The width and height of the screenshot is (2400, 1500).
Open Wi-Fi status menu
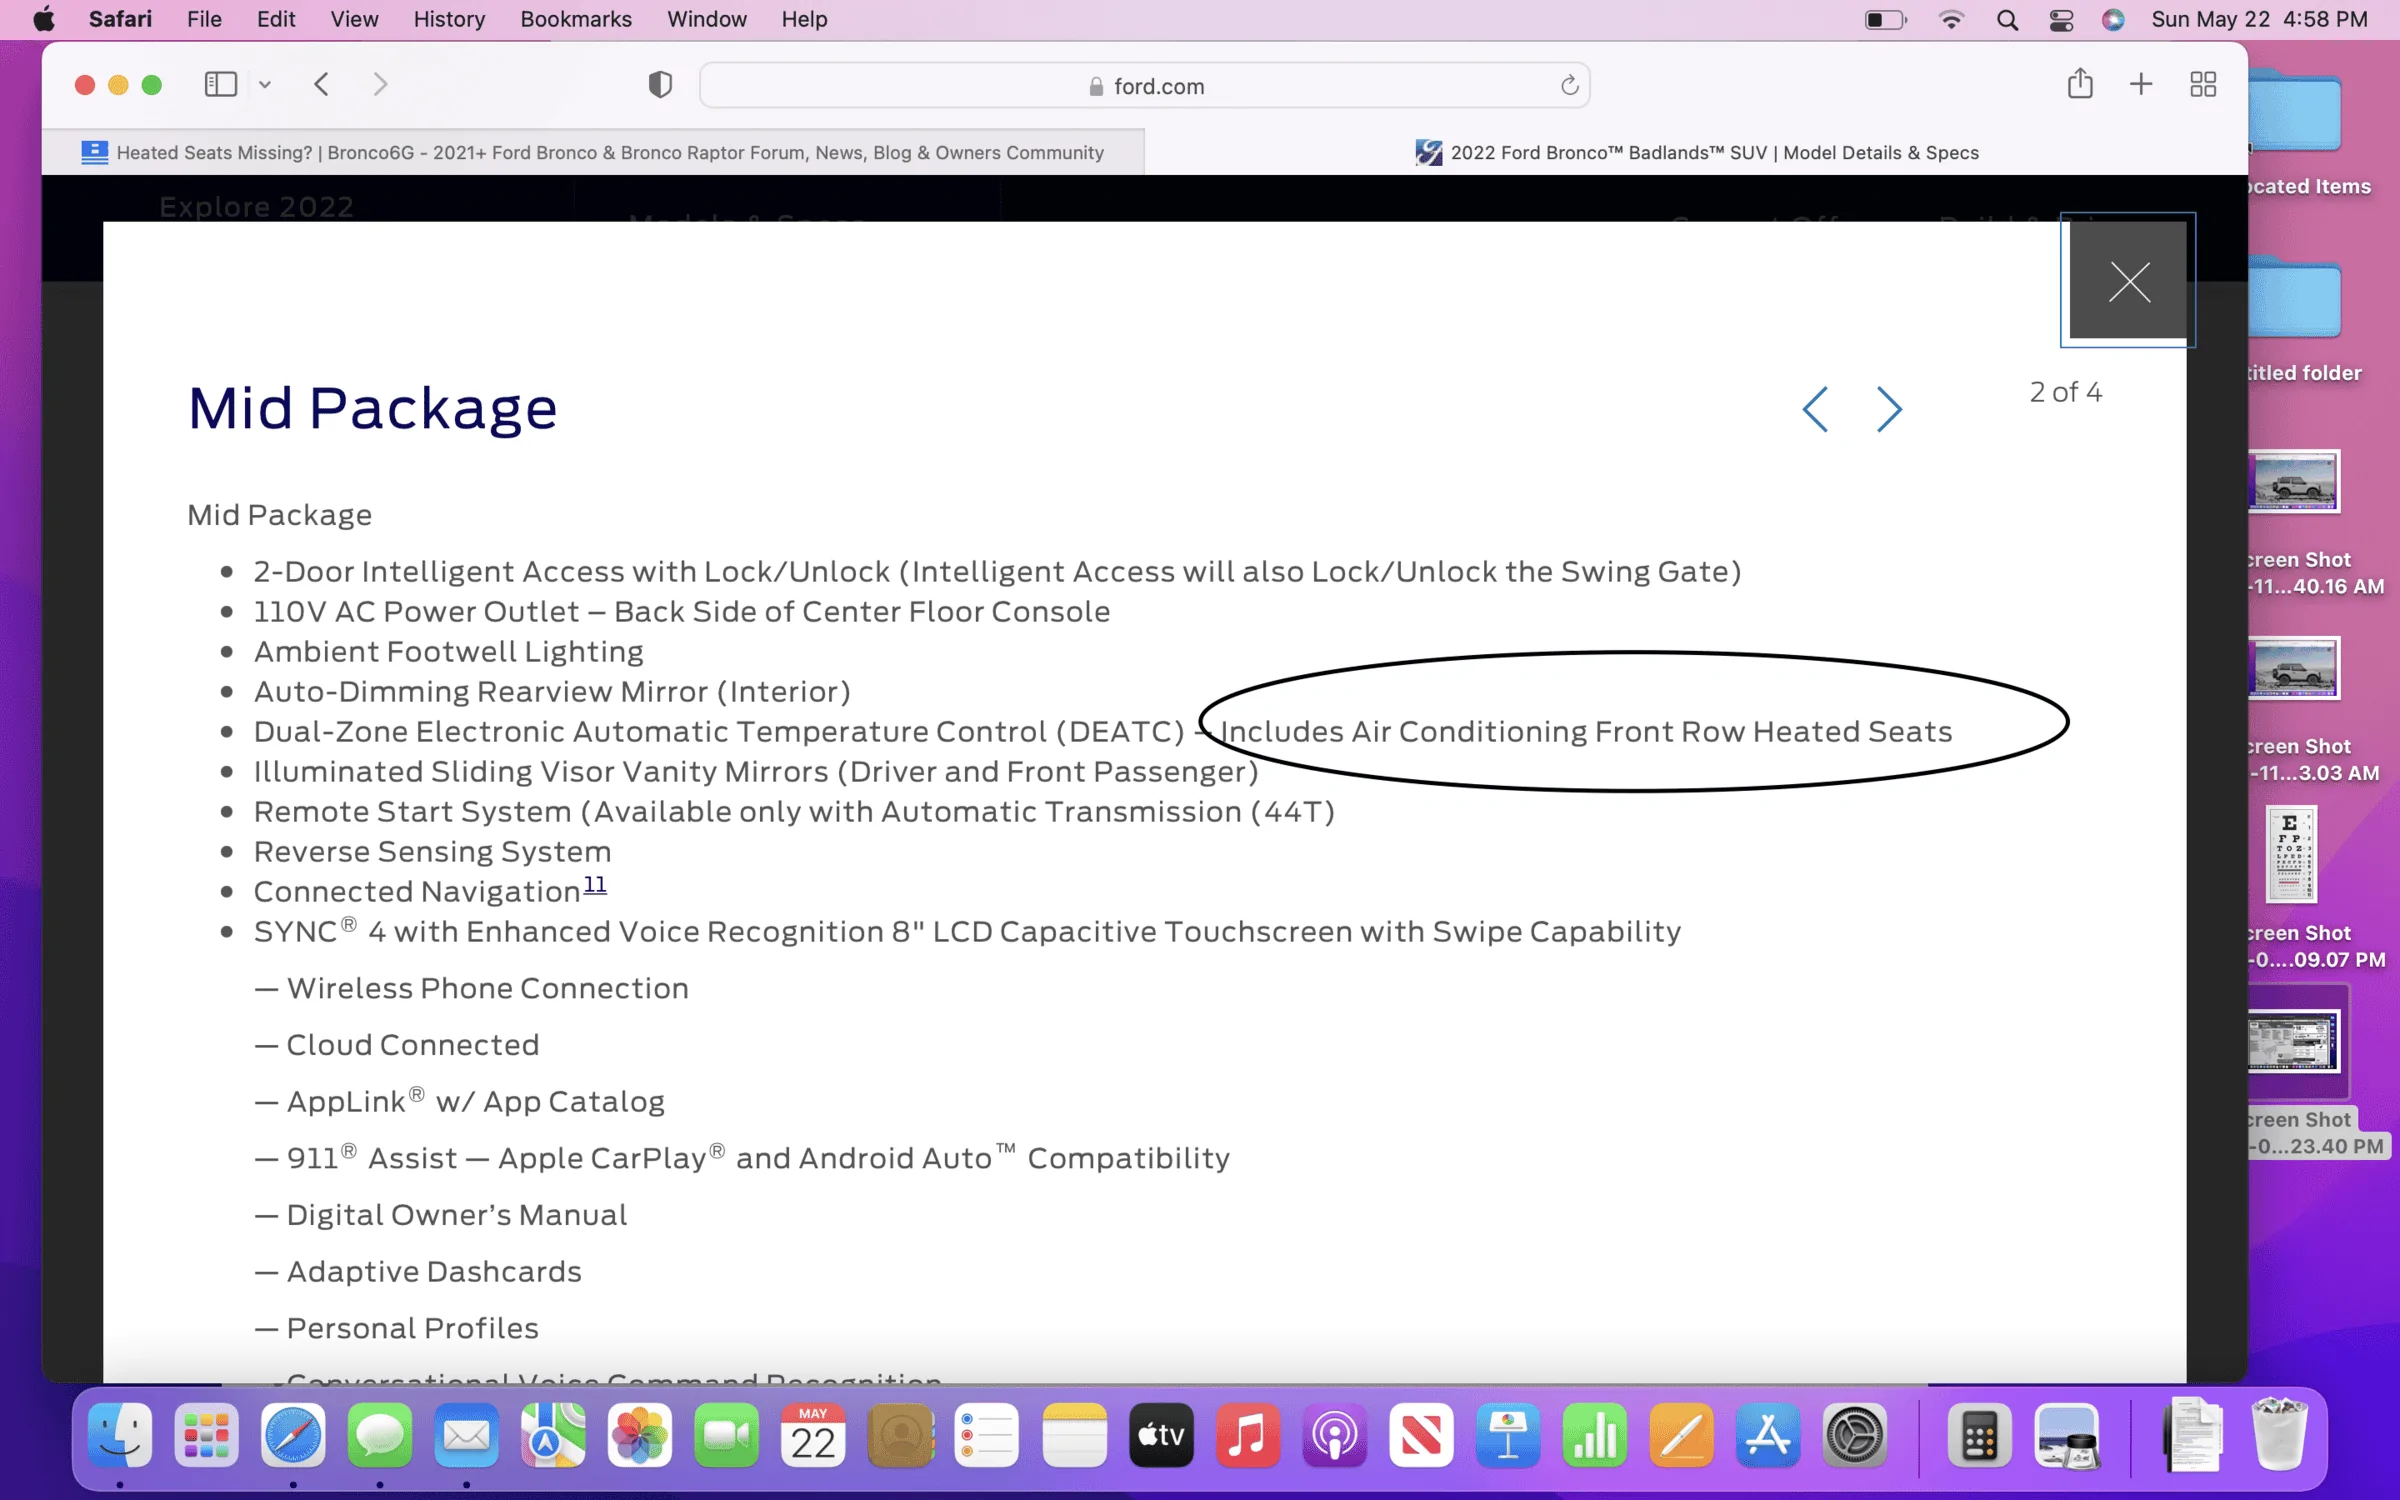(1951, 20)
